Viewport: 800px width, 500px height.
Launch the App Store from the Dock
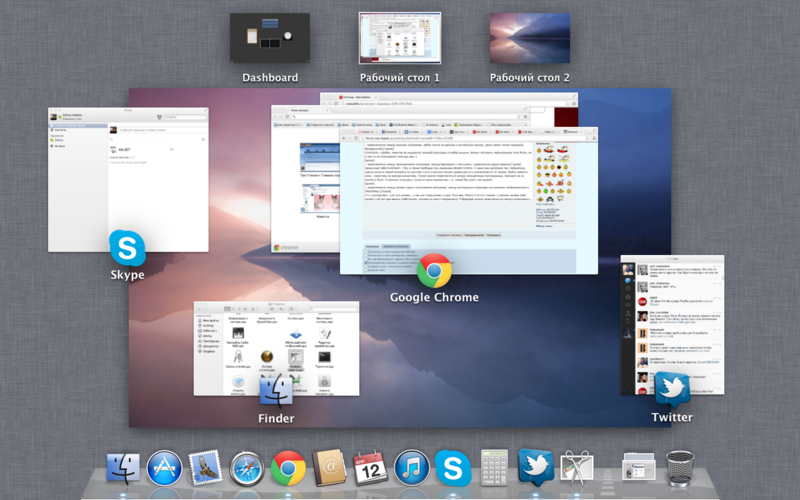(164, 468)
